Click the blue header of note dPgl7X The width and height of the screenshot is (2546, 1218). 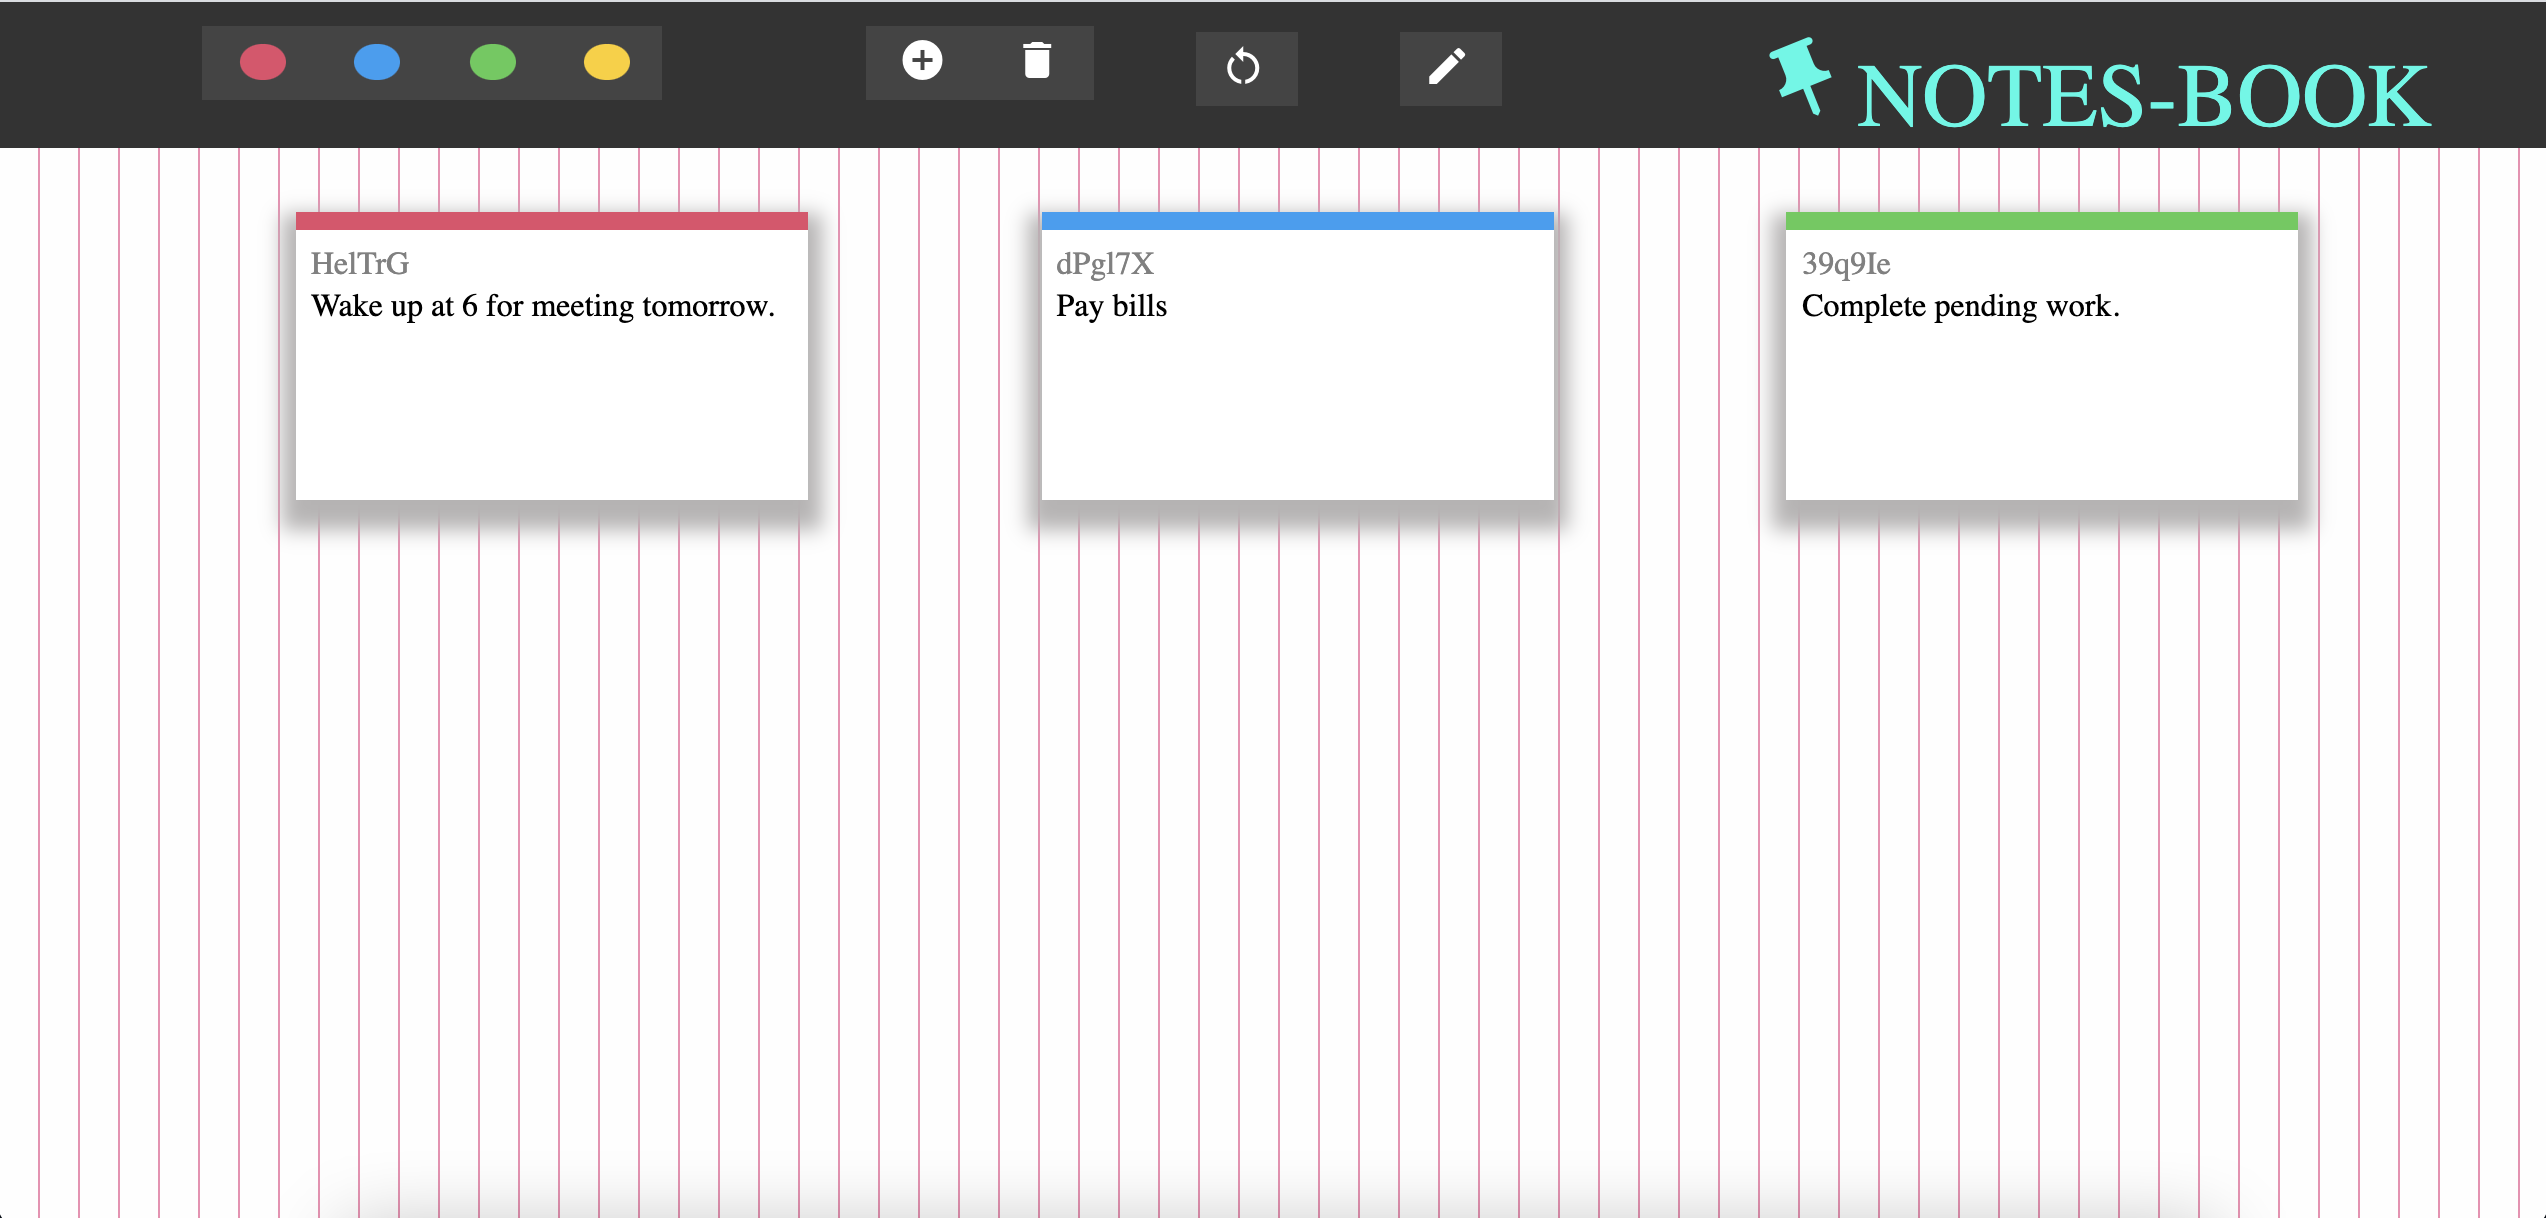click(1298, 221)
